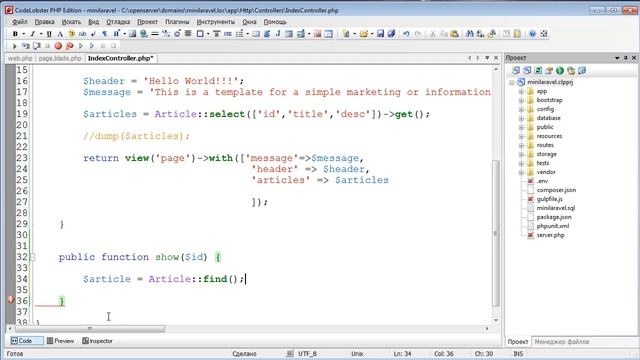Place cursor inside find() parentheses line 34
Screen dimensions: 640x360
[x=233, y=279]
